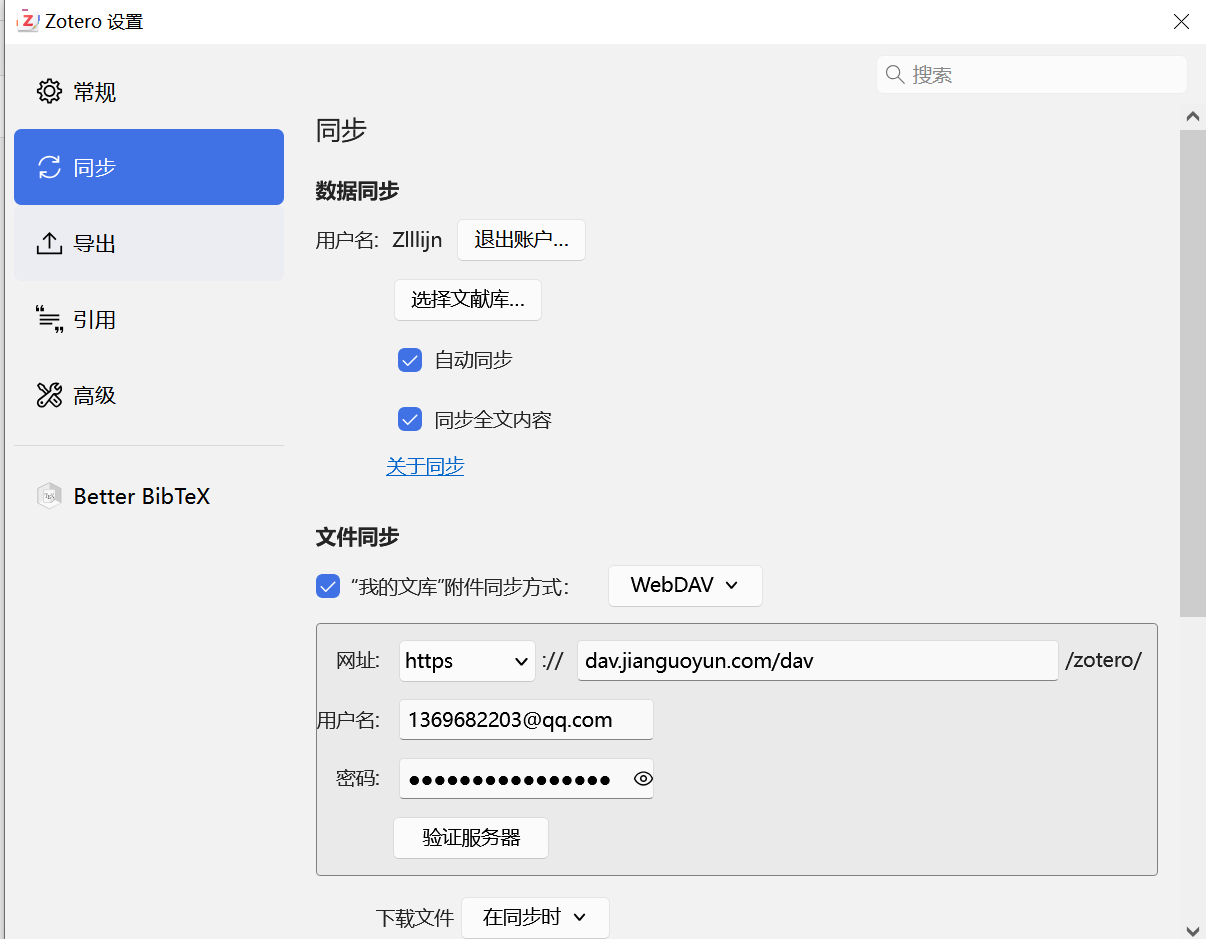Click the username text Zllljn
1206x939 pixels.
tap(417, 240)
